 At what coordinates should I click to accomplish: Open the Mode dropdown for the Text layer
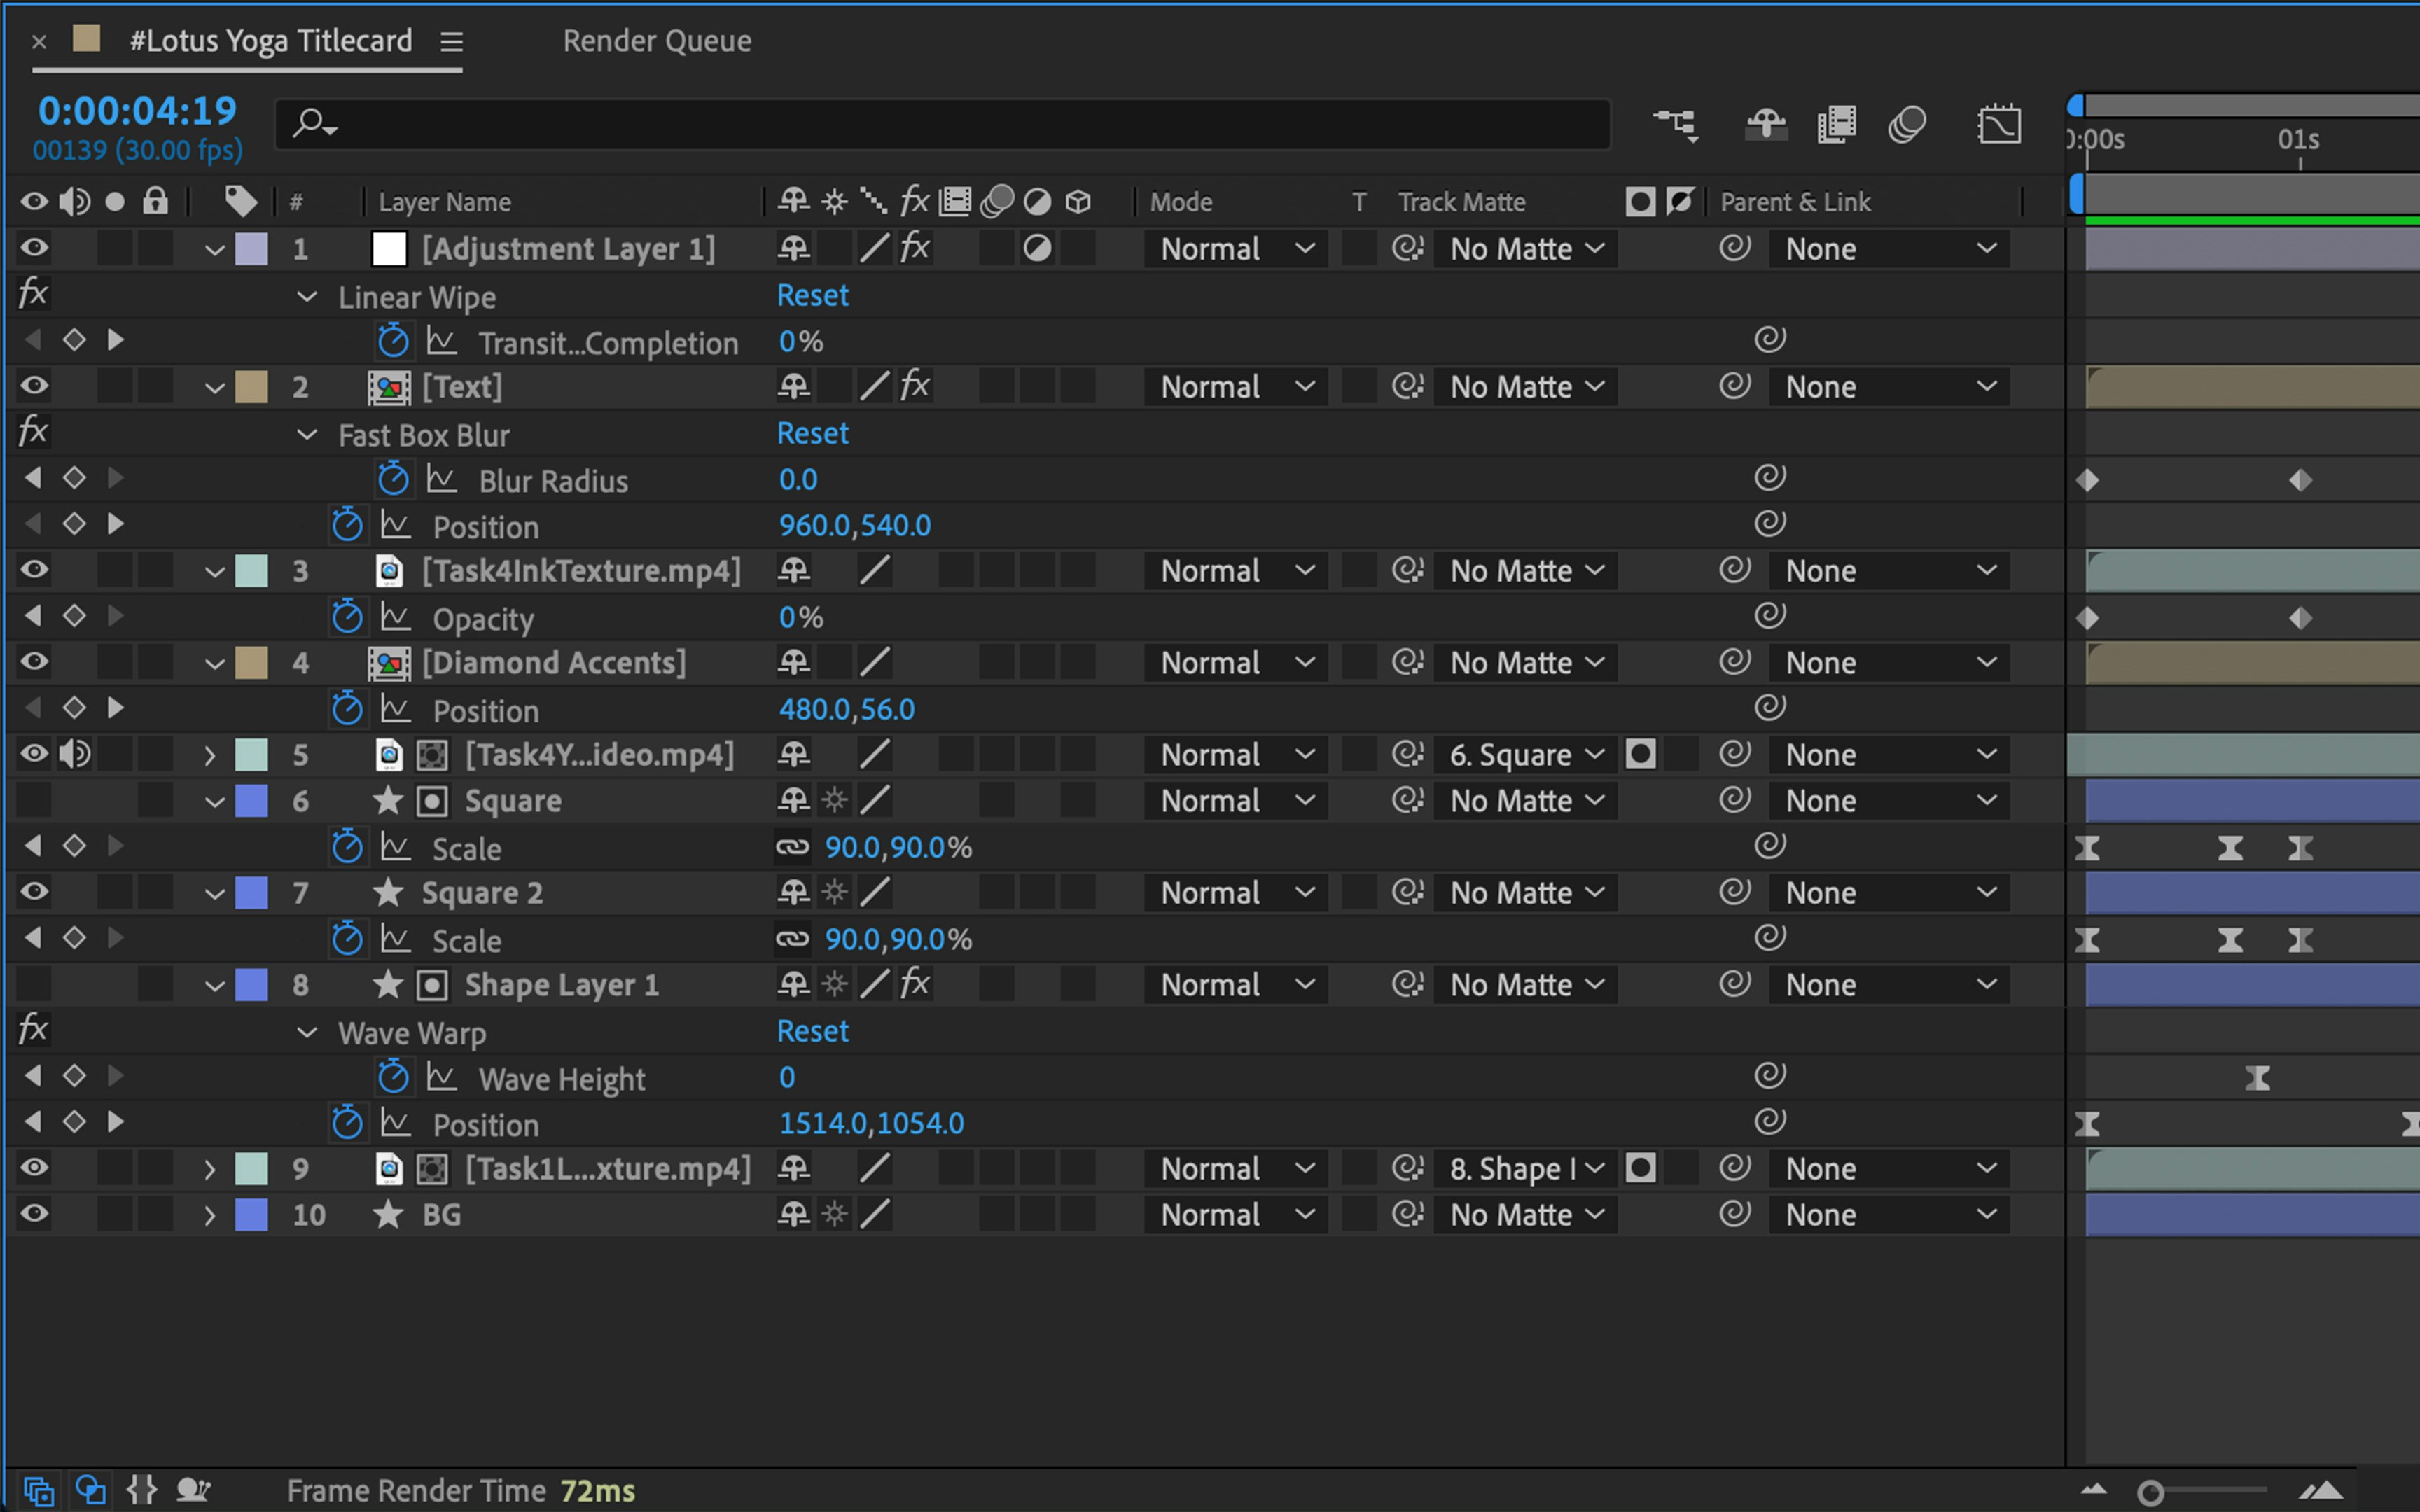click(1235, 386)
